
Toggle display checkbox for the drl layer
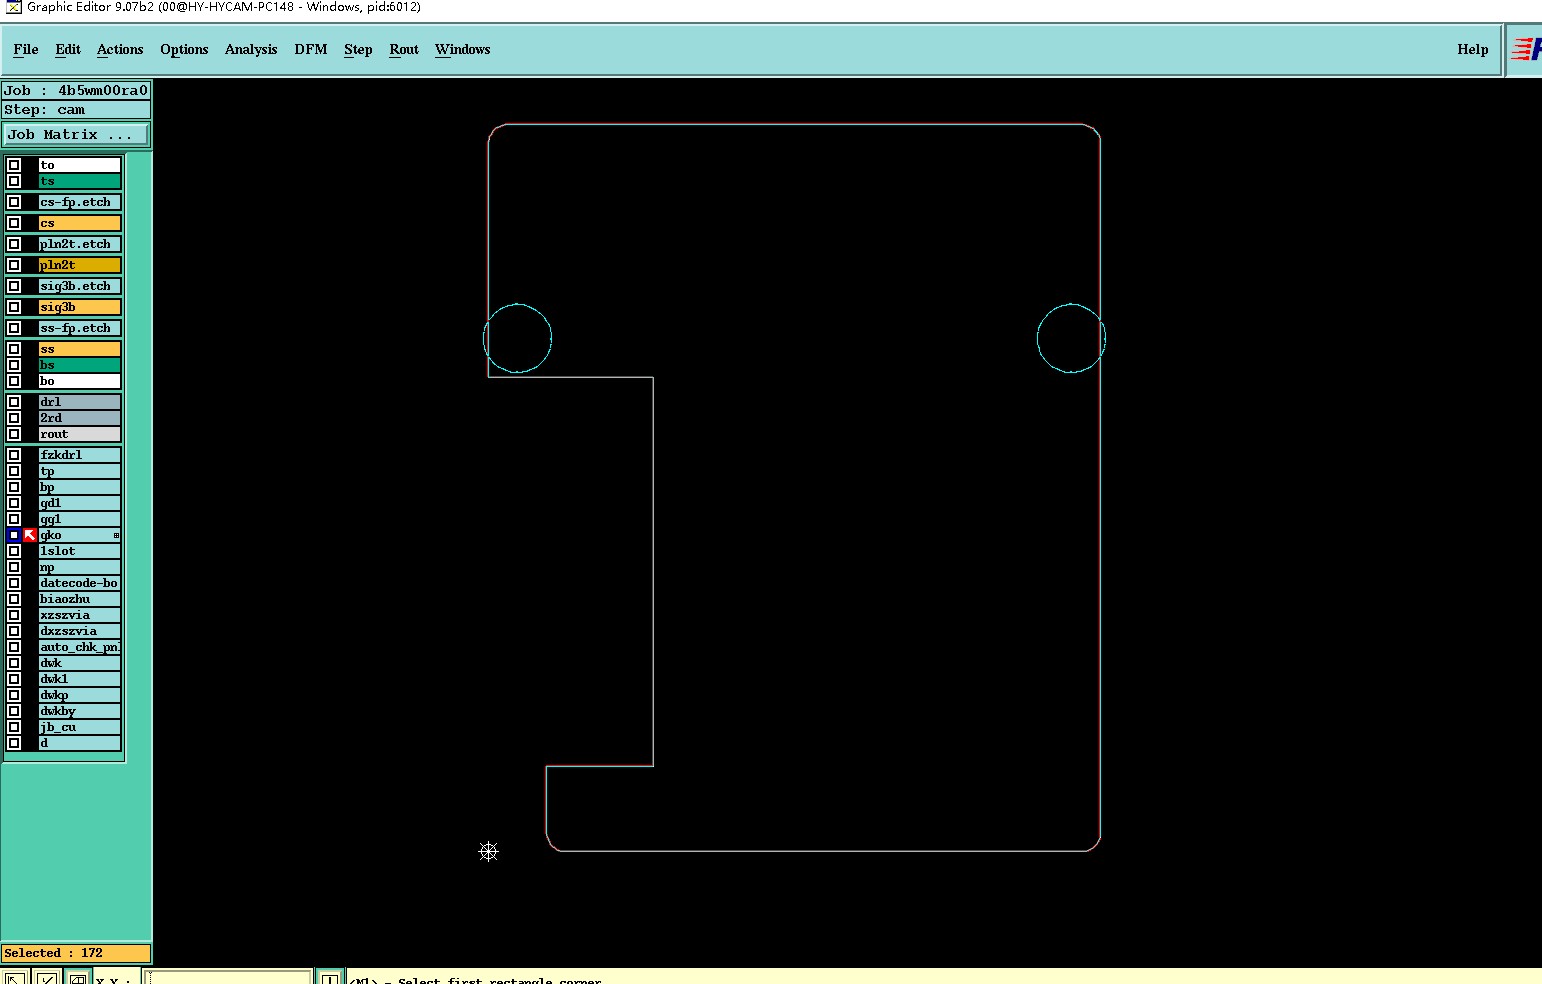14,402
